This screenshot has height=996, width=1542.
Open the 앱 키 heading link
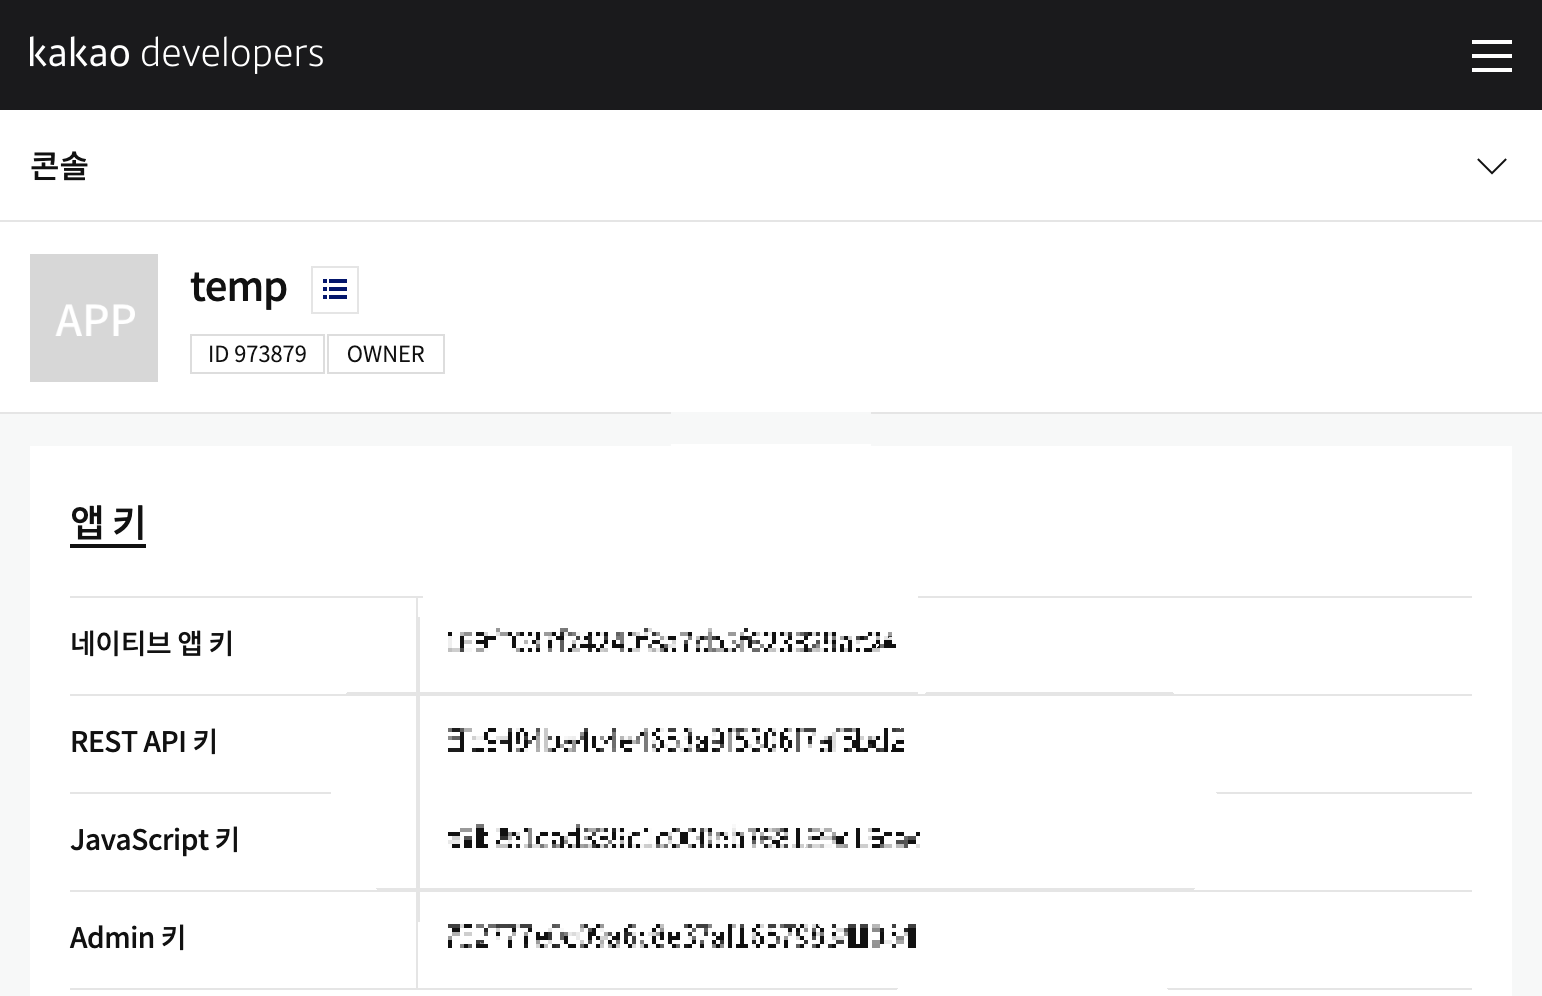tap(108, 523)
